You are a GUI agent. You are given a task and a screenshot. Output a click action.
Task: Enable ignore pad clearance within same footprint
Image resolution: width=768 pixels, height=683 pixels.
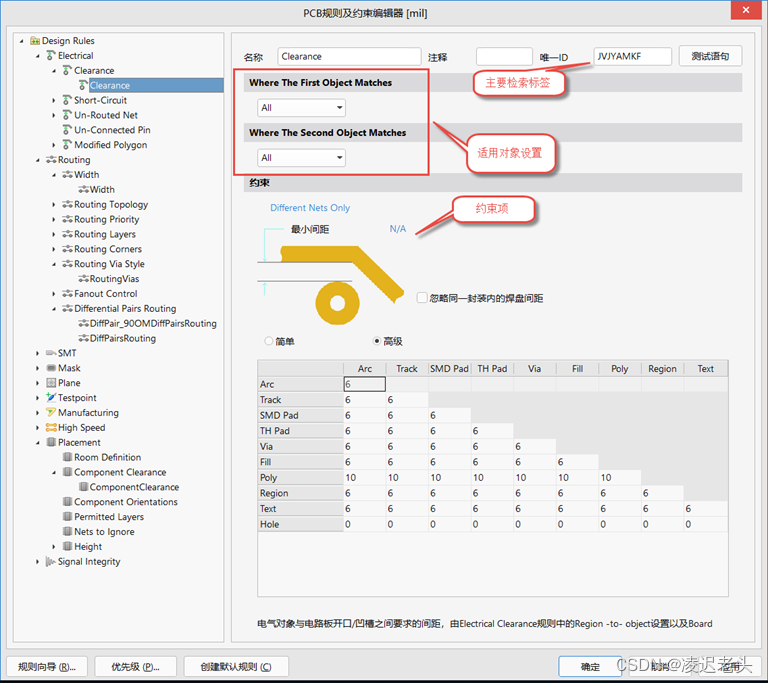pyautogui.click(x=422, y=298)
